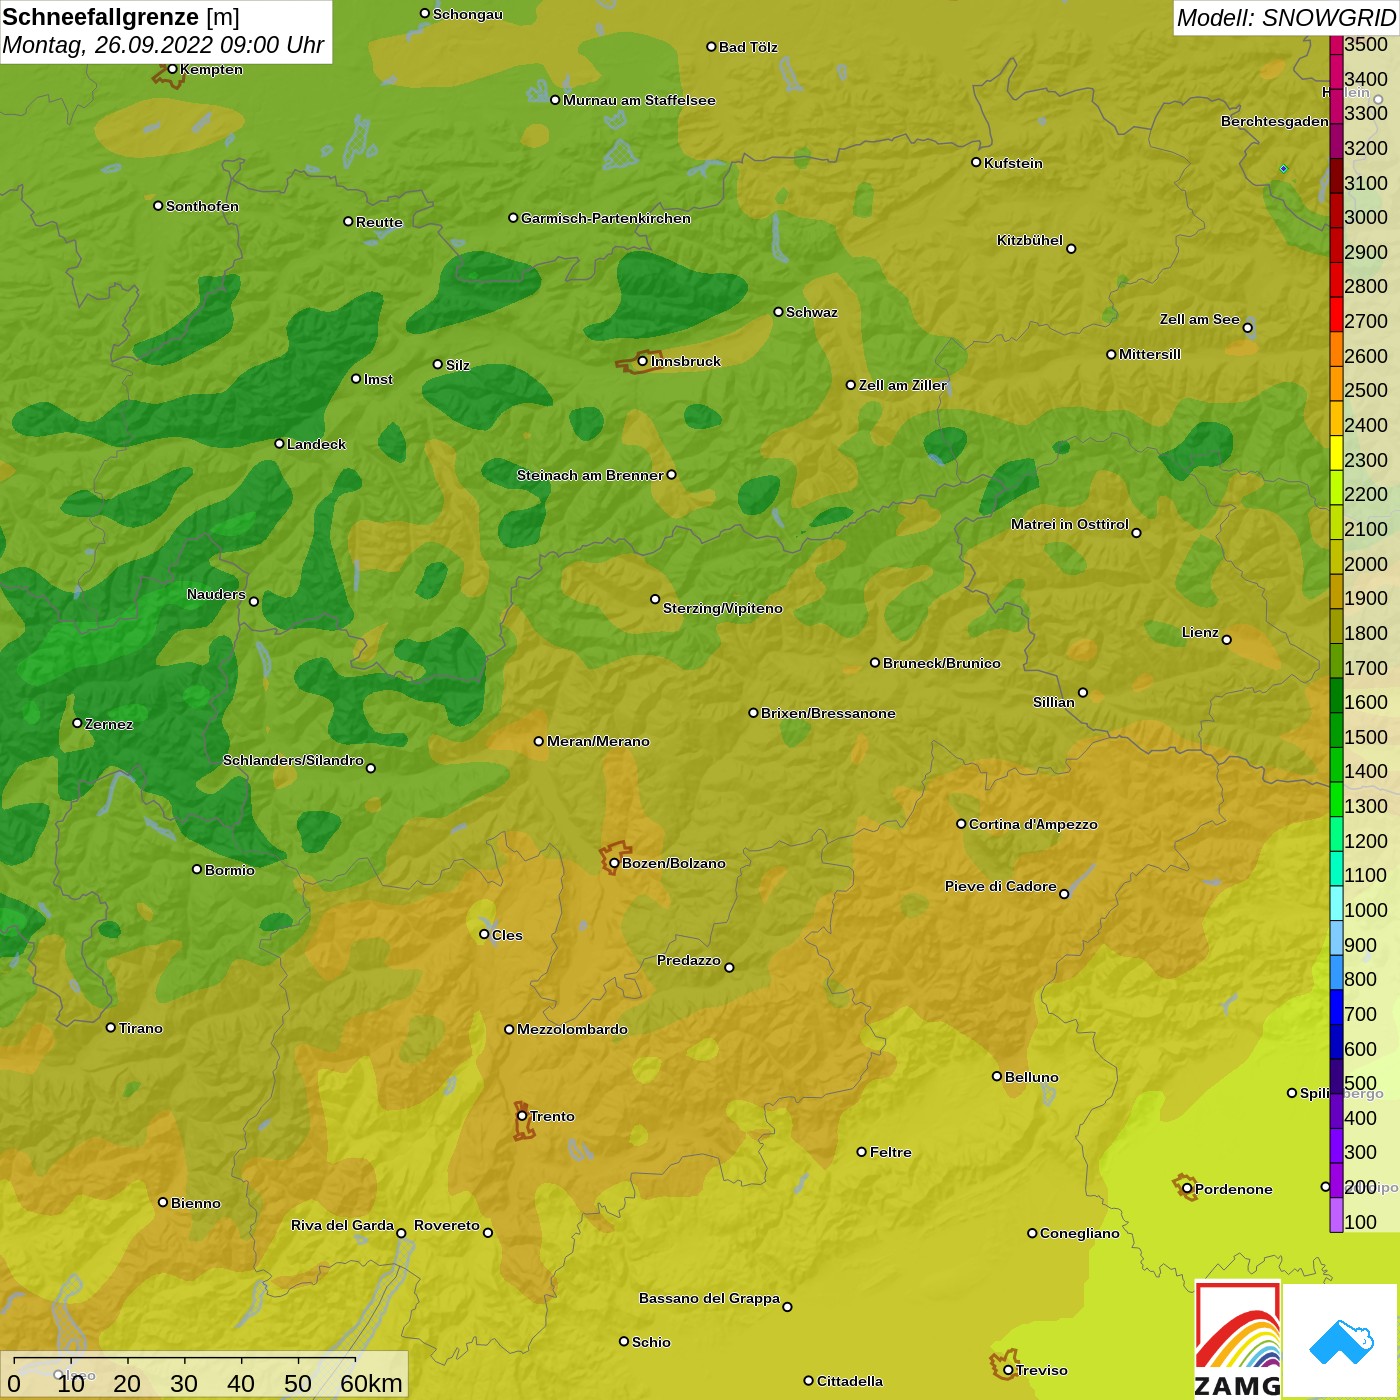1400x1400 pixels.
Task: Click the Cittadella label
Action: click(x=850, y=1381)
